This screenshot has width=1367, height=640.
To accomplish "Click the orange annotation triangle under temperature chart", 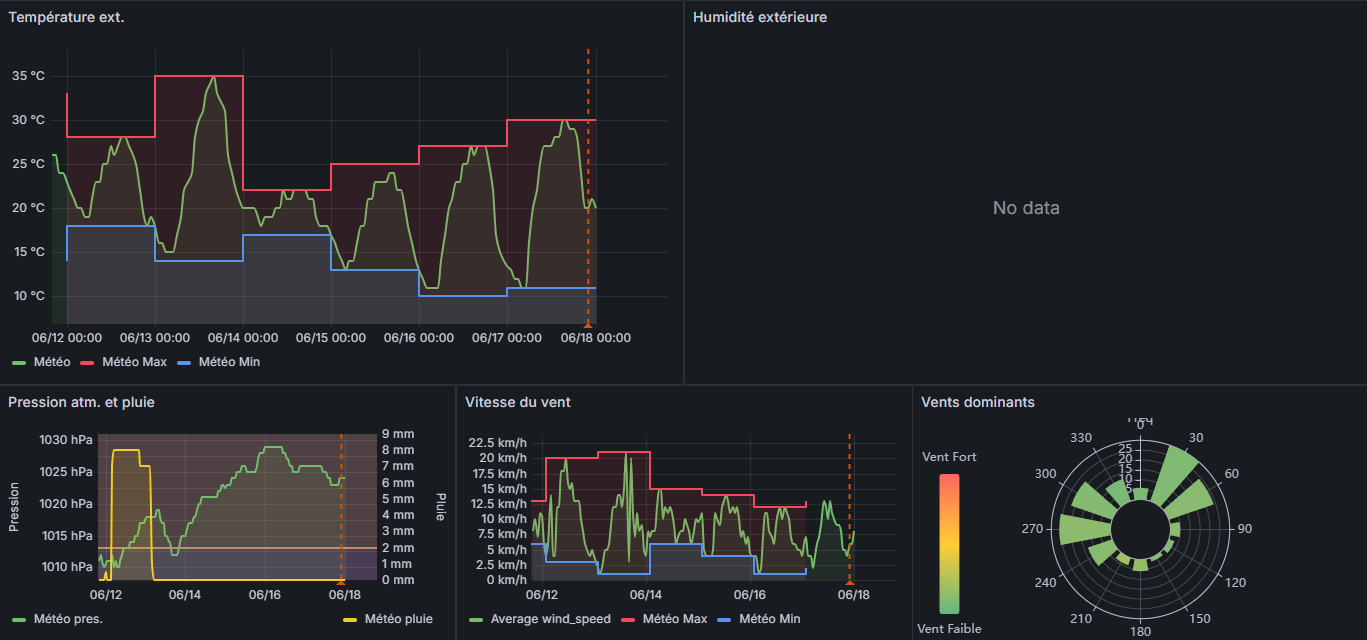I will click(588, 324).
